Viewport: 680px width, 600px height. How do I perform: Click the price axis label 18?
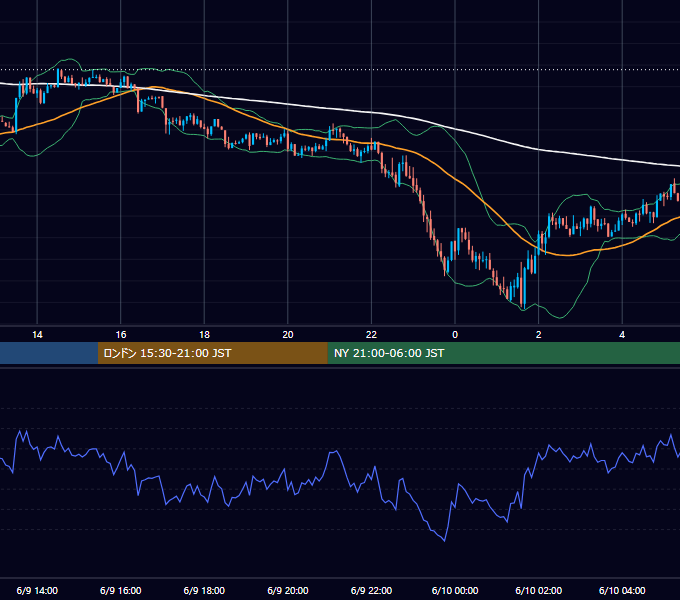204,335
